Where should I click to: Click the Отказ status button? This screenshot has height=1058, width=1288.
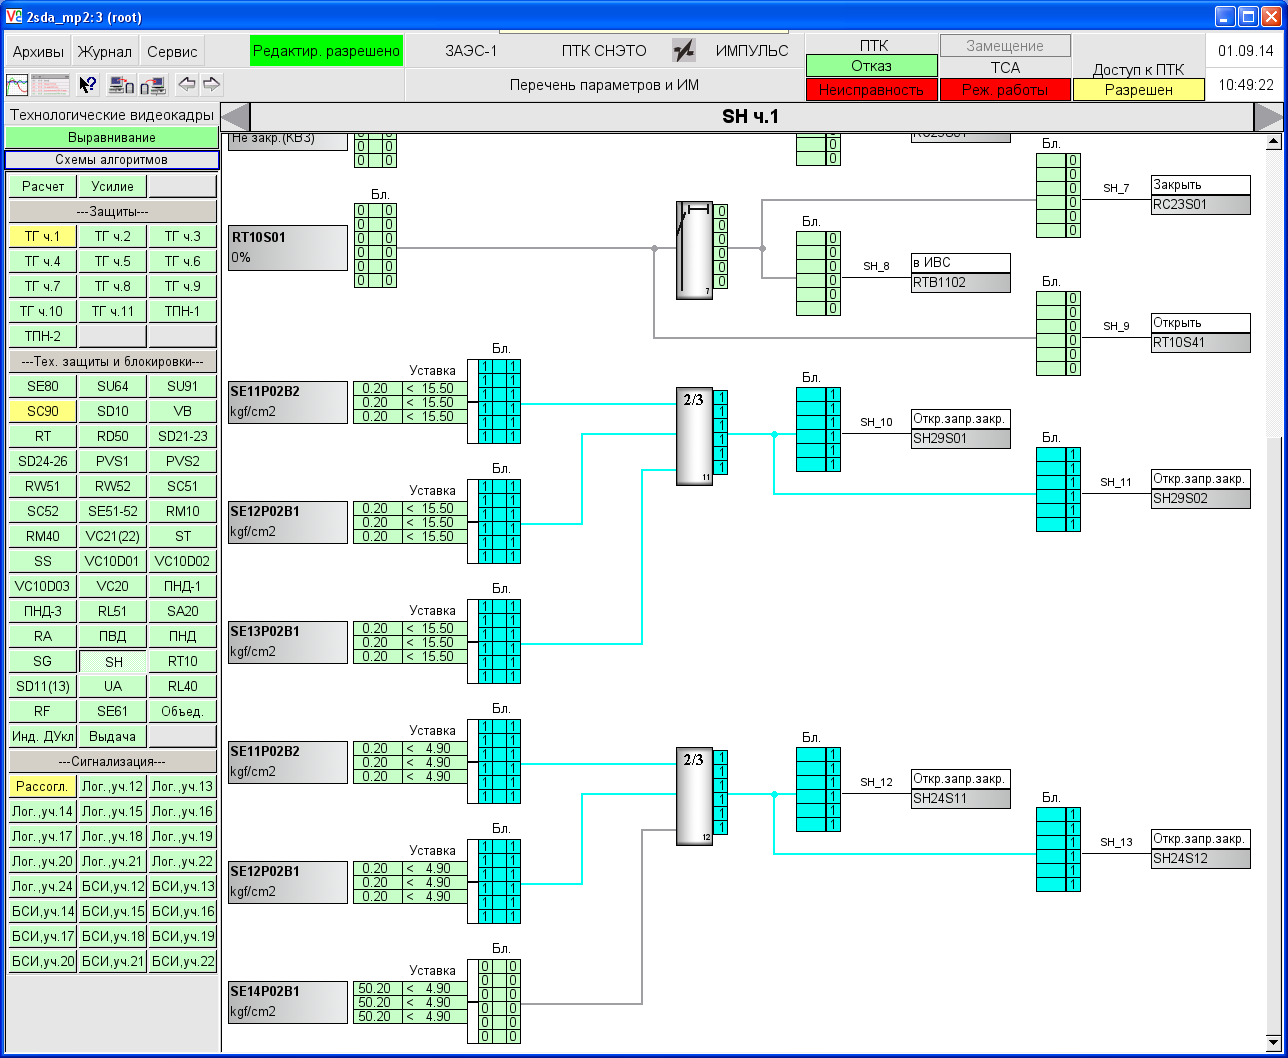click(872, 66)
